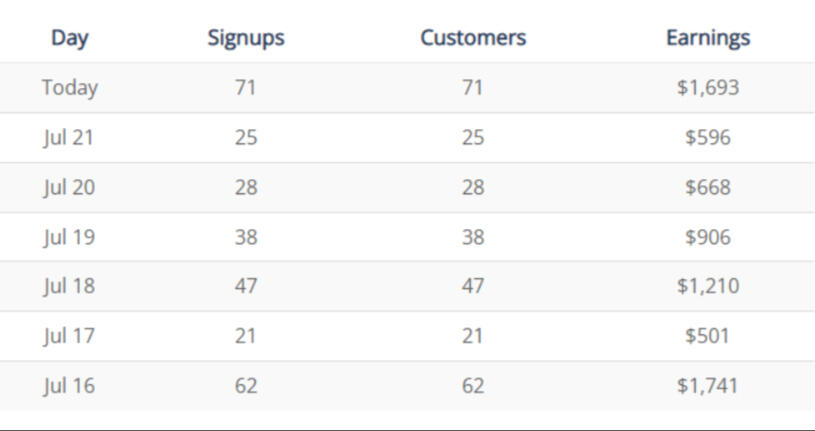The image size is (815, 431).
Task: Click the $596 earnings value
Action: point(708,138)
